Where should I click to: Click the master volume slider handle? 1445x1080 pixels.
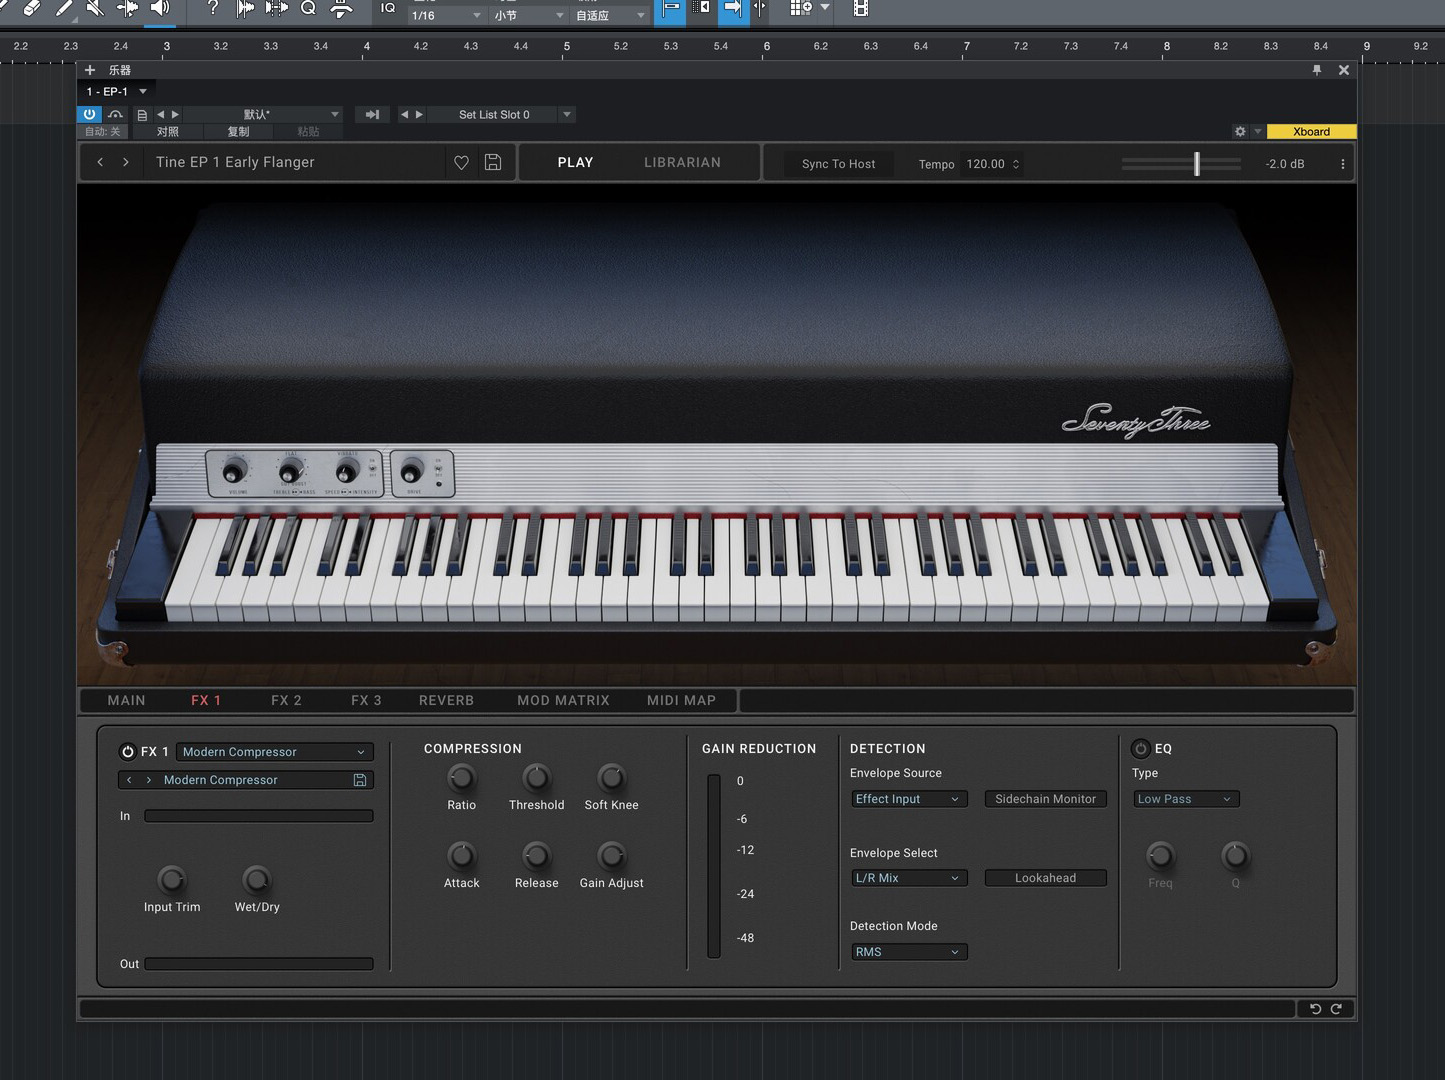(1196, 164)
